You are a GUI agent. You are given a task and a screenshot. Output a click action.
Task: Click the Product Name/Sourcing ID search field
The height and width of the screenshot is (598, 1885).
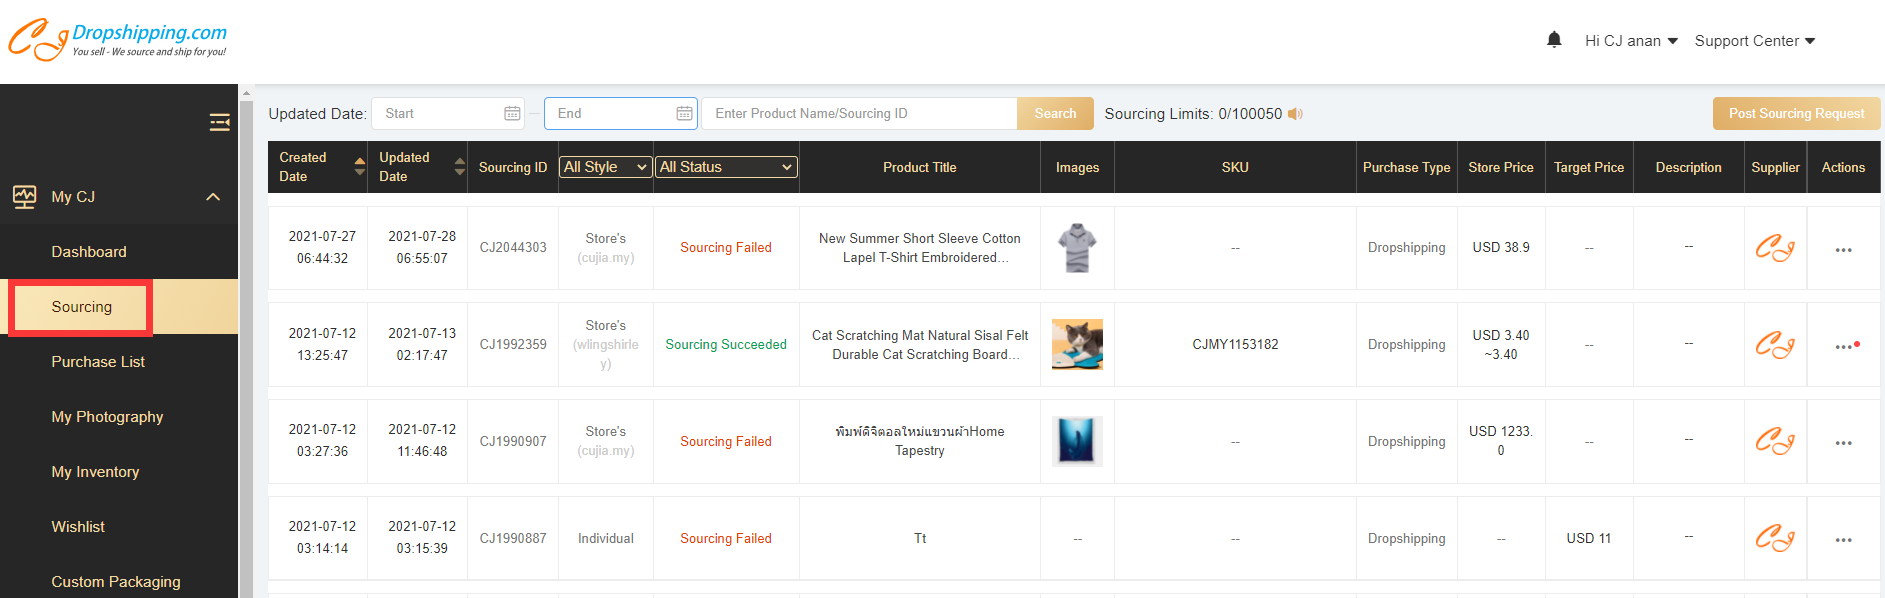[x=860, y=114]
